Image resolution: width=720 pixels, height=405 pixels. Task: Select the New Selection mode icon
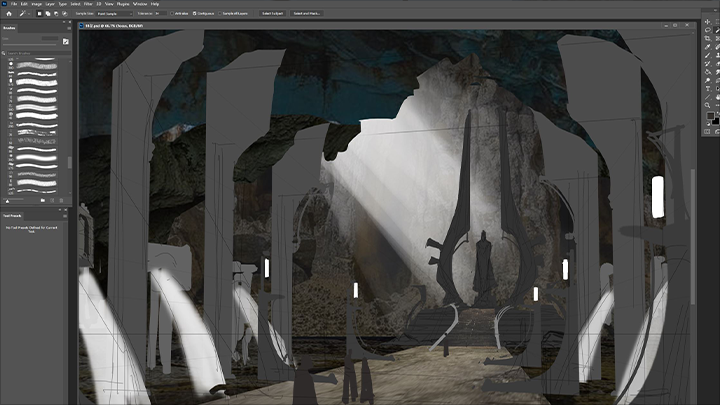[39, 14]
